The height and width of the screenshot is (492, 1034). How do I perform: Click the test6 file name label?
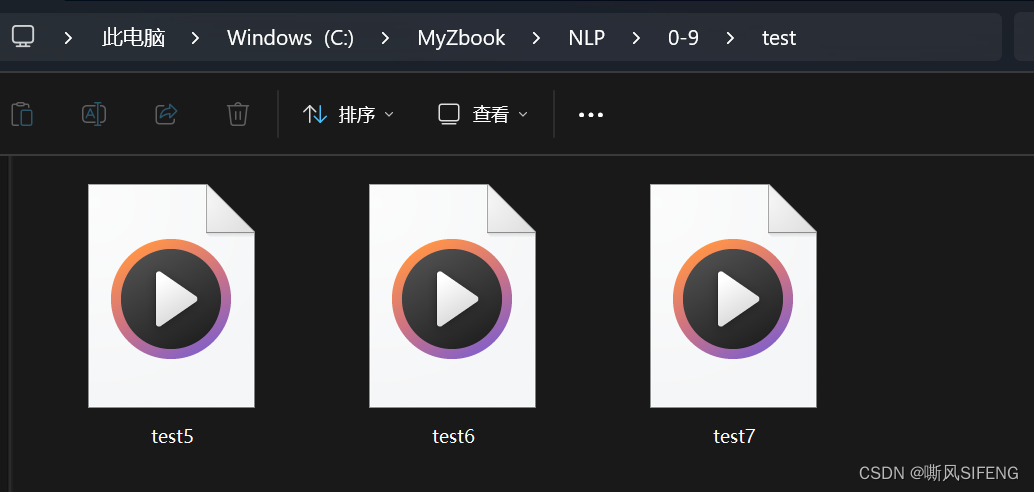coord(453,436)
